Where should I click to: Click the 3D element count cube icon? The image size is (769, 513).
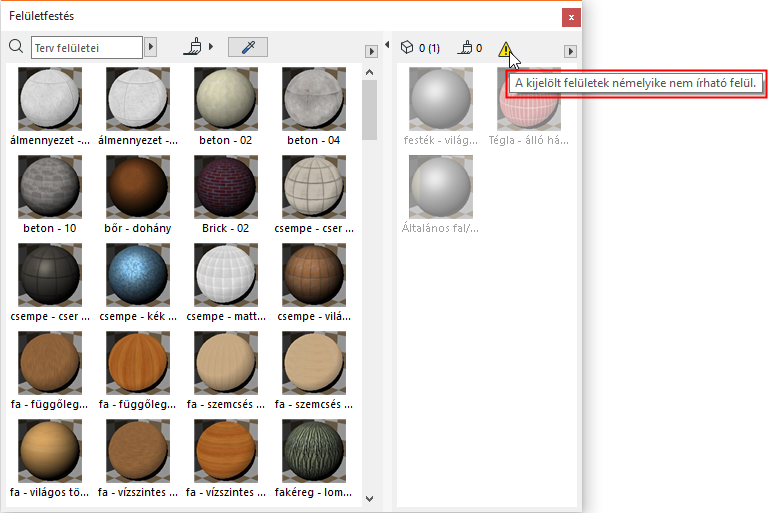click(x=407, y=47)
